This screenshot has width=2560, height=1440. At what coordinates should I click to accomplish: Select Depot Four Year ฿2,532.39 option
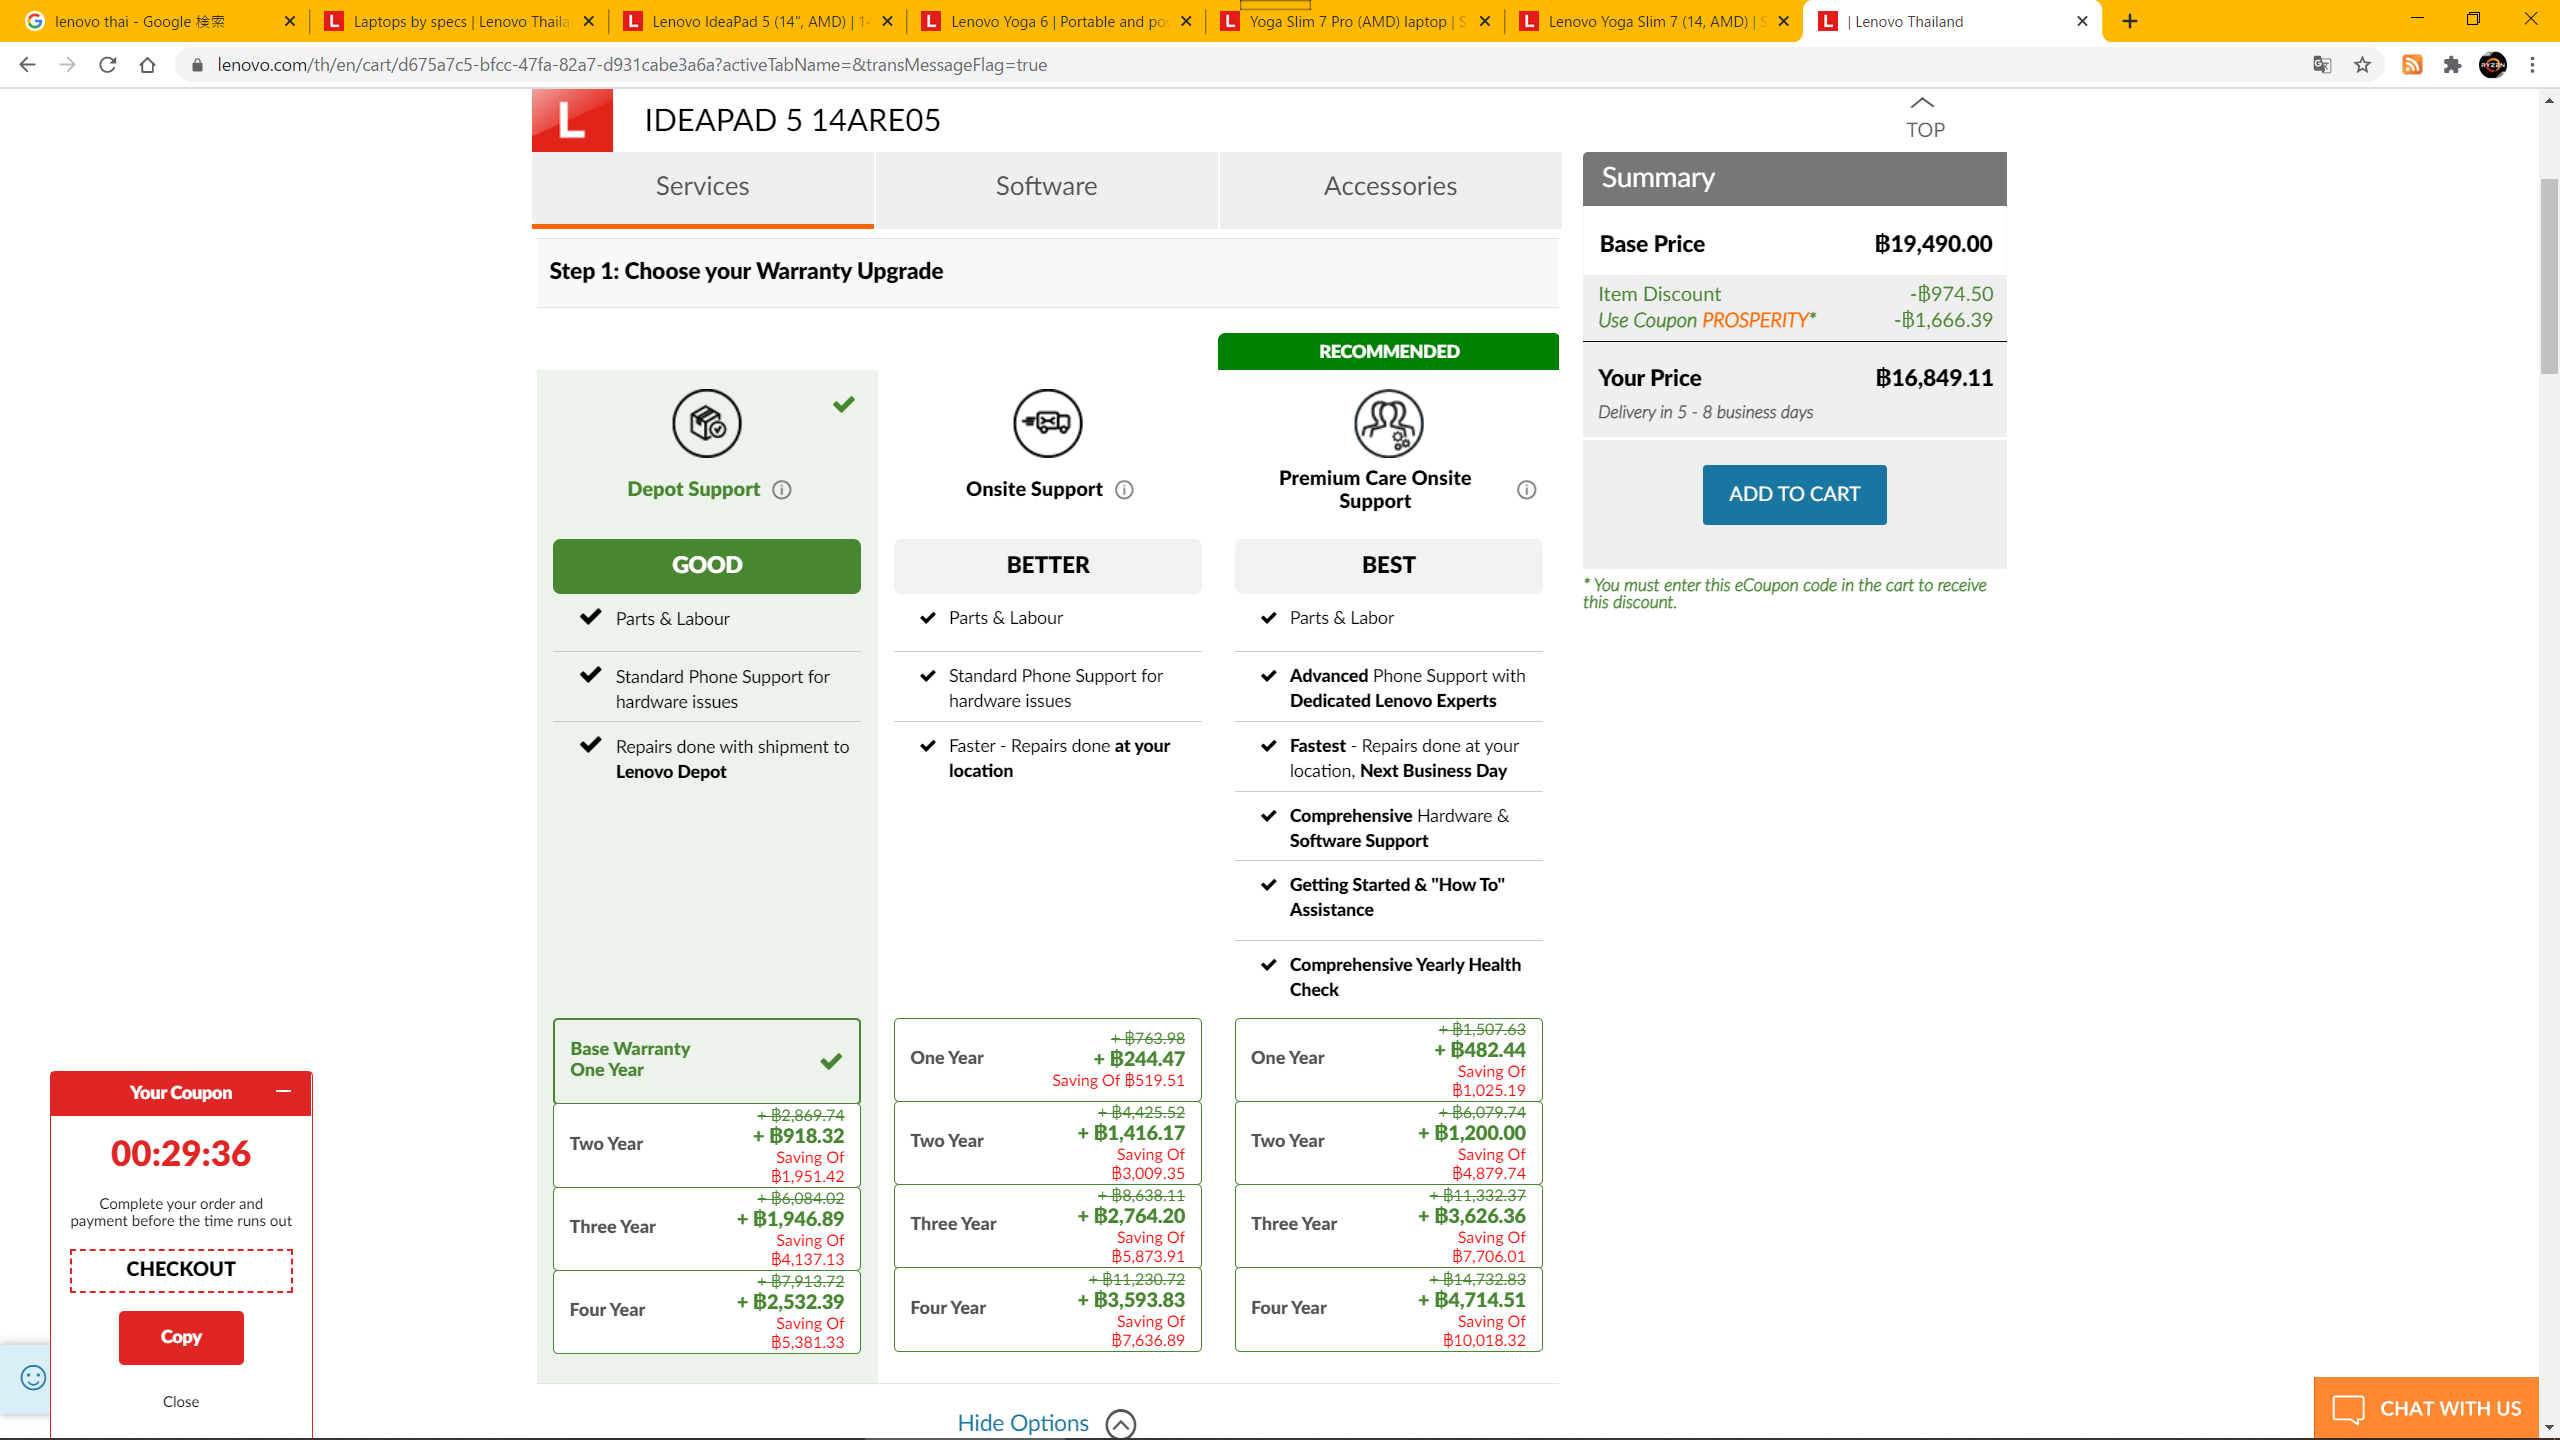tap(707, 1310)
